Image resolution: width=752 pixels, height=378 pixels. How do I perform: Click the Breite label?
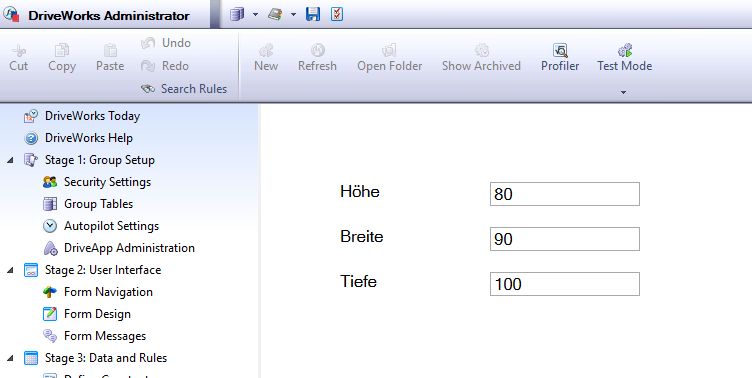[362, 236]
